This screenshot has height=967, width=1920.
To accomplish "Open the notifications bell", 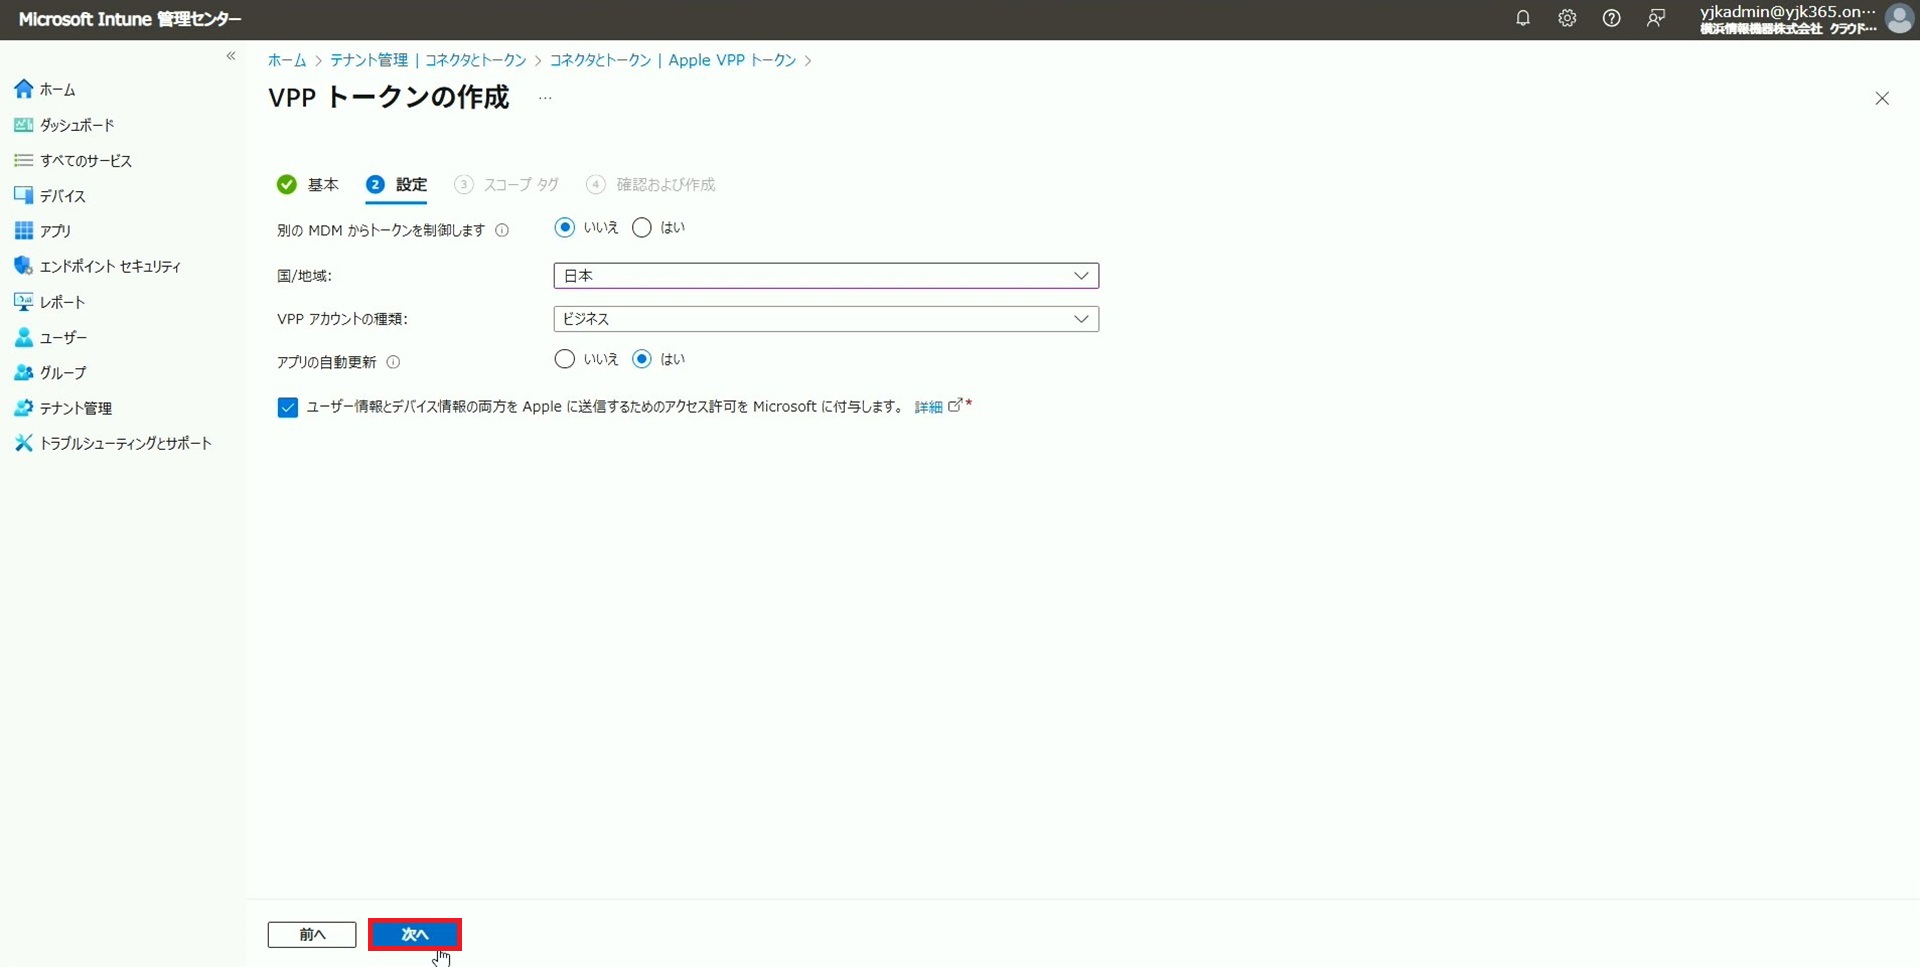I will pyautogui.click(x=1523, y=18).
